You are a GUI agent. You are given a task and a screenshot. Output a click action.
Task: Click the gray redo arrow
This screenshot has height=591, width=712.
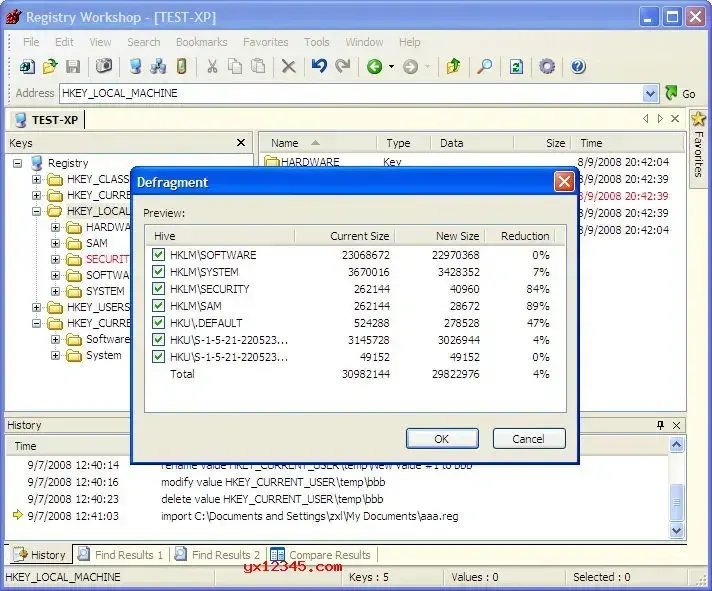343,66
